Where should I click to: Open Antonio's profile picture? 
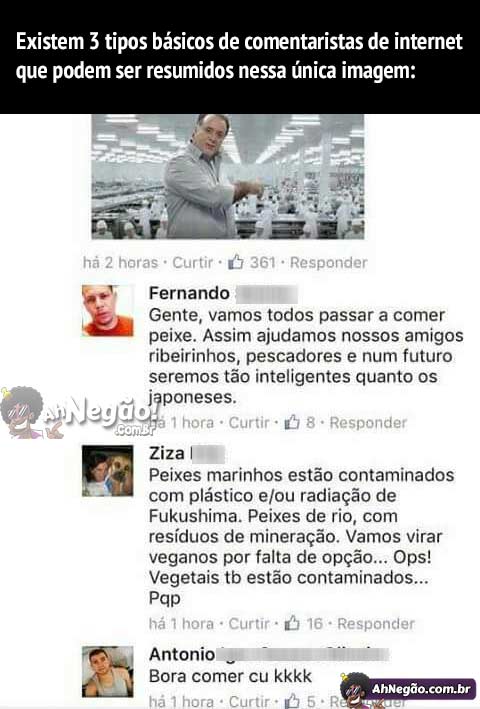[108, 671]
